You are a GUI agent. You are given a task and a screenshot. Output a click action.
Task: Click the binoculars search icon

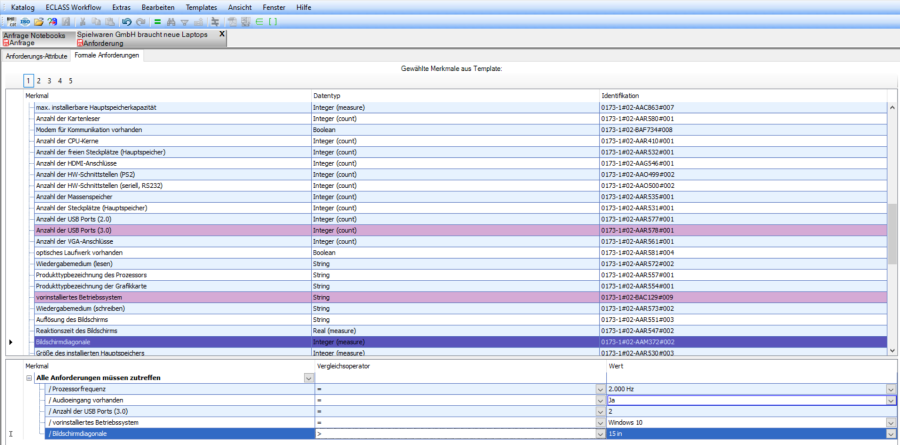point(171,21)
